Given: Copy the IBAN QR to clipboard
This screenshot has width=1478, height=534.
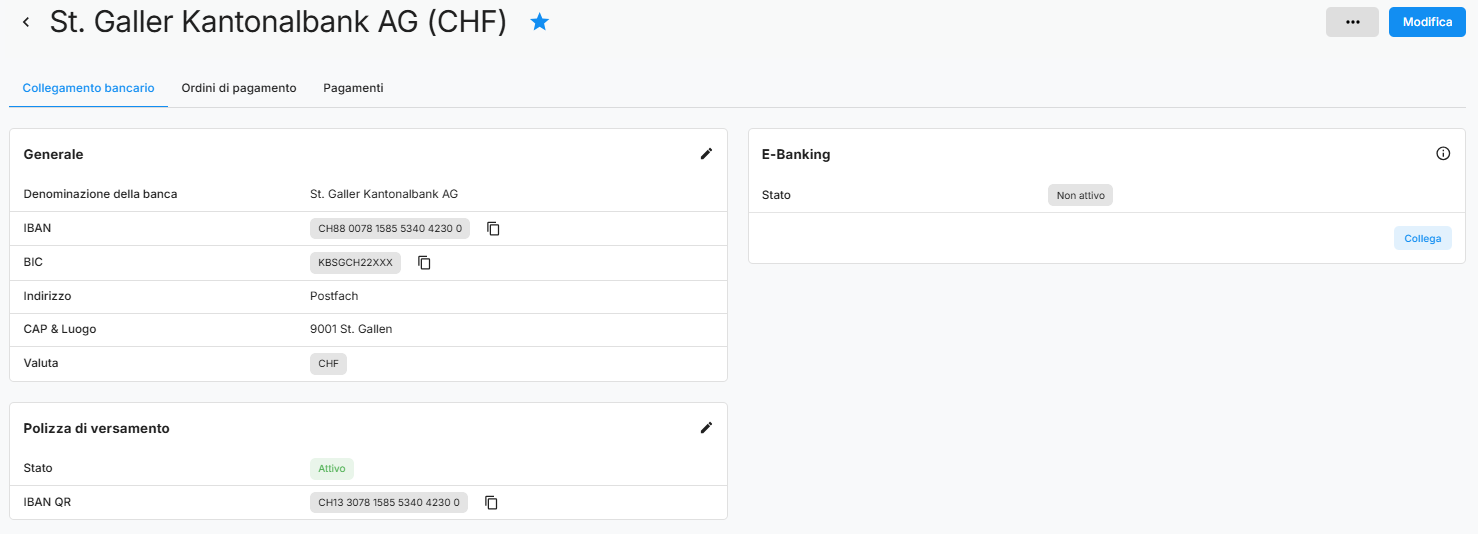Looking at the screenshot, I should pos(491,503).
